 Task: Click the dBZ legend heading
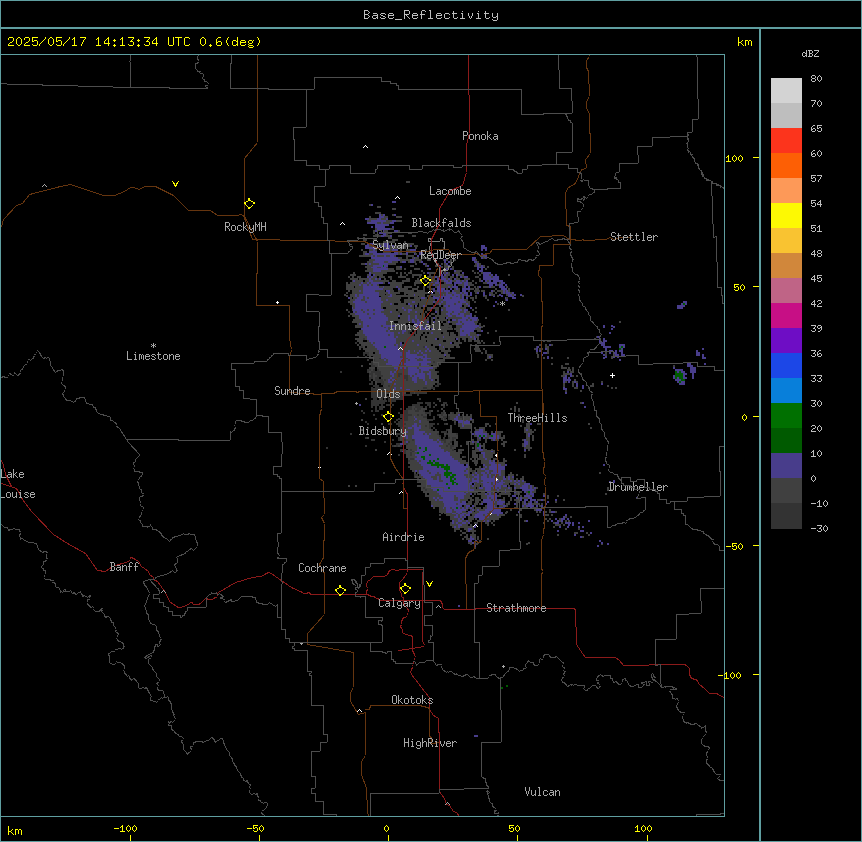point(810,53)
